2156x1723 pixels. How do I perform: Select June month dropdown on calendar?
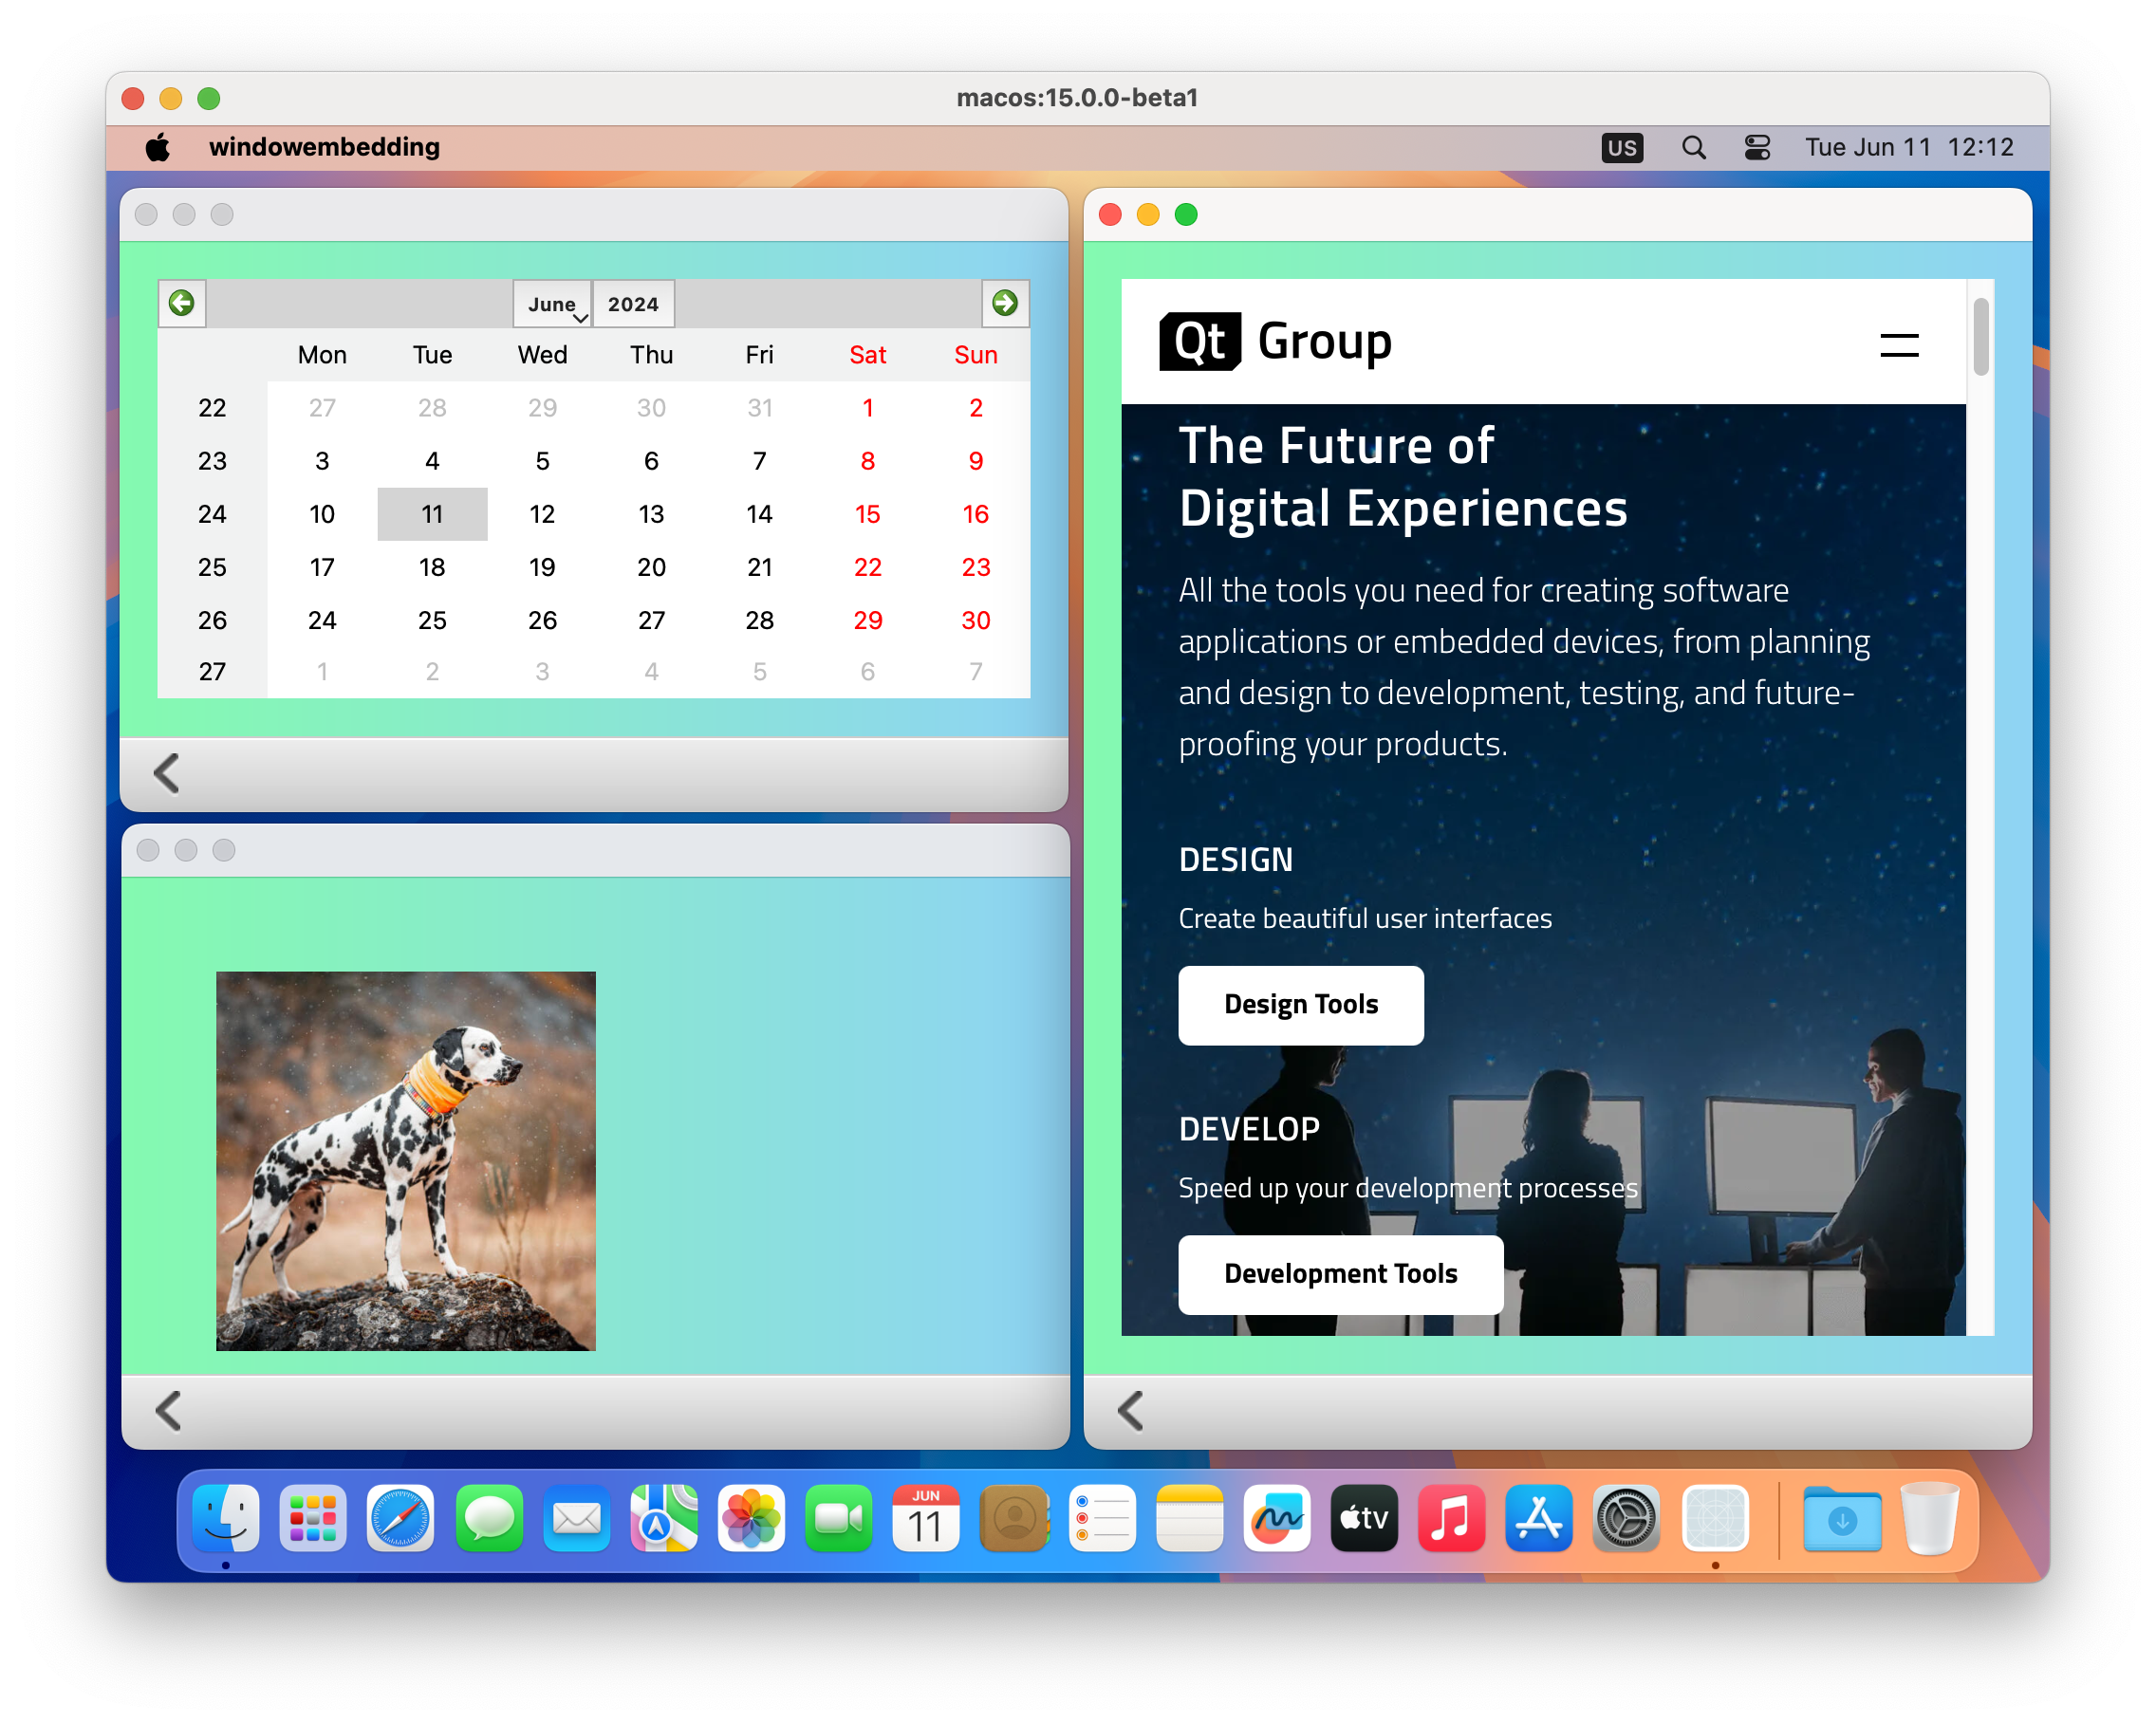click(554, 305)
